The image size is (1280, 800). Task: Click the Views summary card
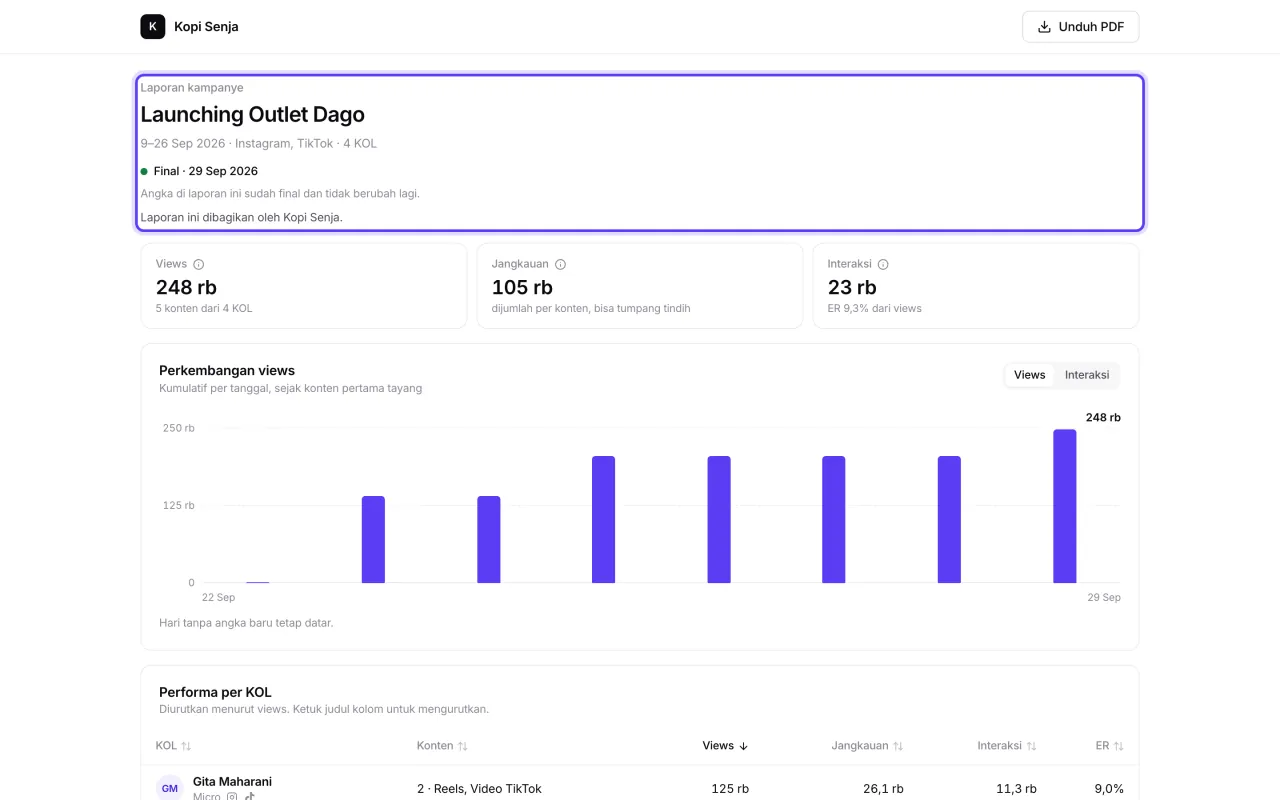point(304,286)
